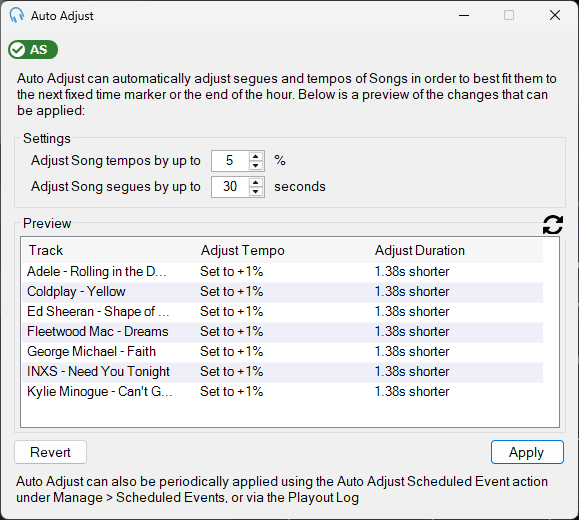Image resolution: width=579 pixels, height=520 pixels.
Task: Select the Ed Sheeran - Shape of ... row
Action: (x=282, y=312)
